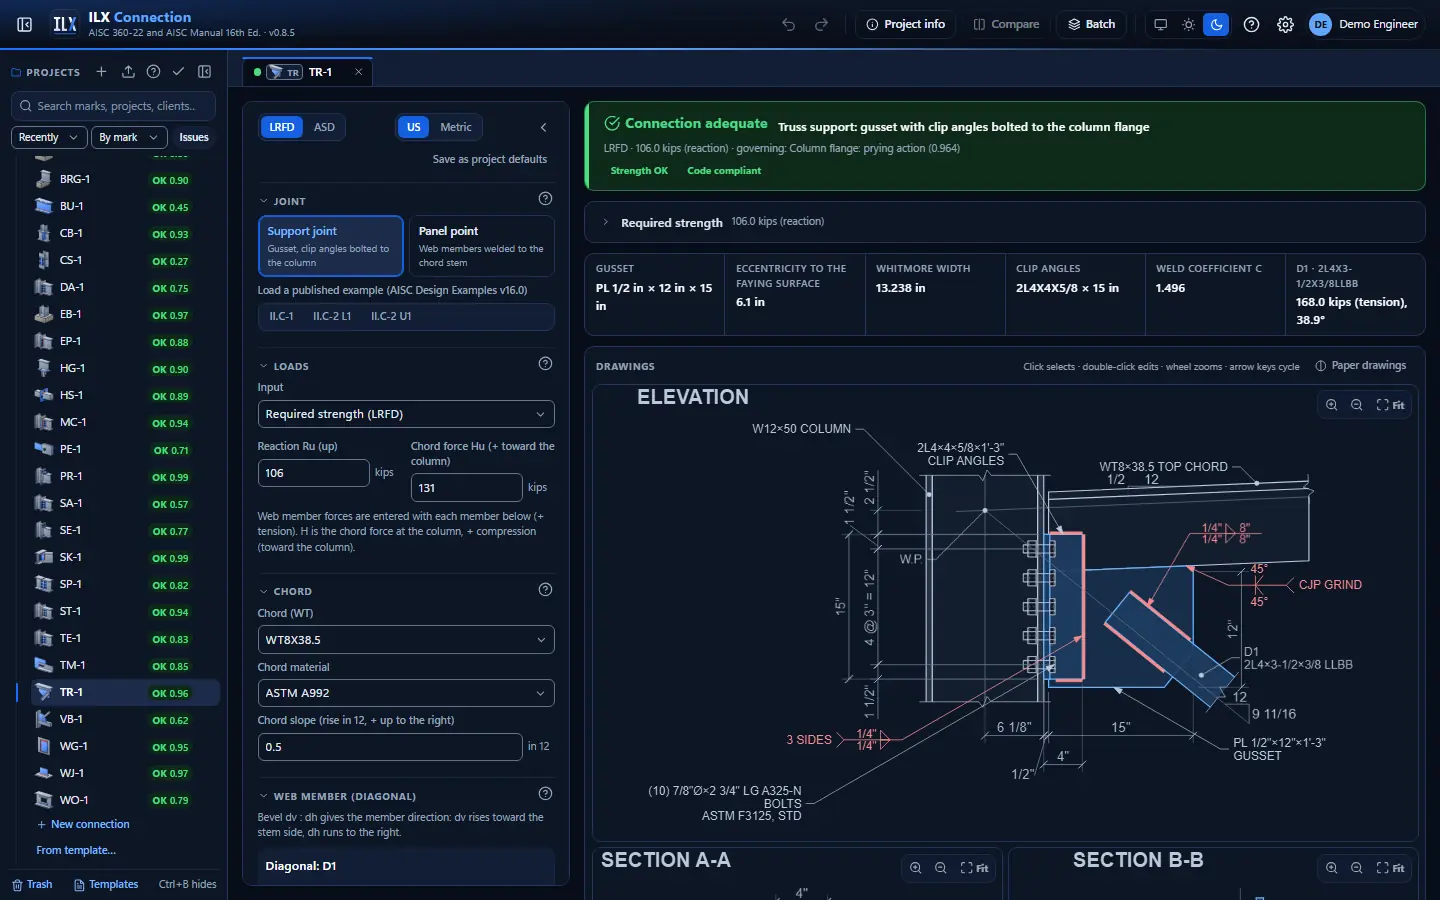
Task: Fit Section B-B drawing to view
Action: coord(1390,868)
